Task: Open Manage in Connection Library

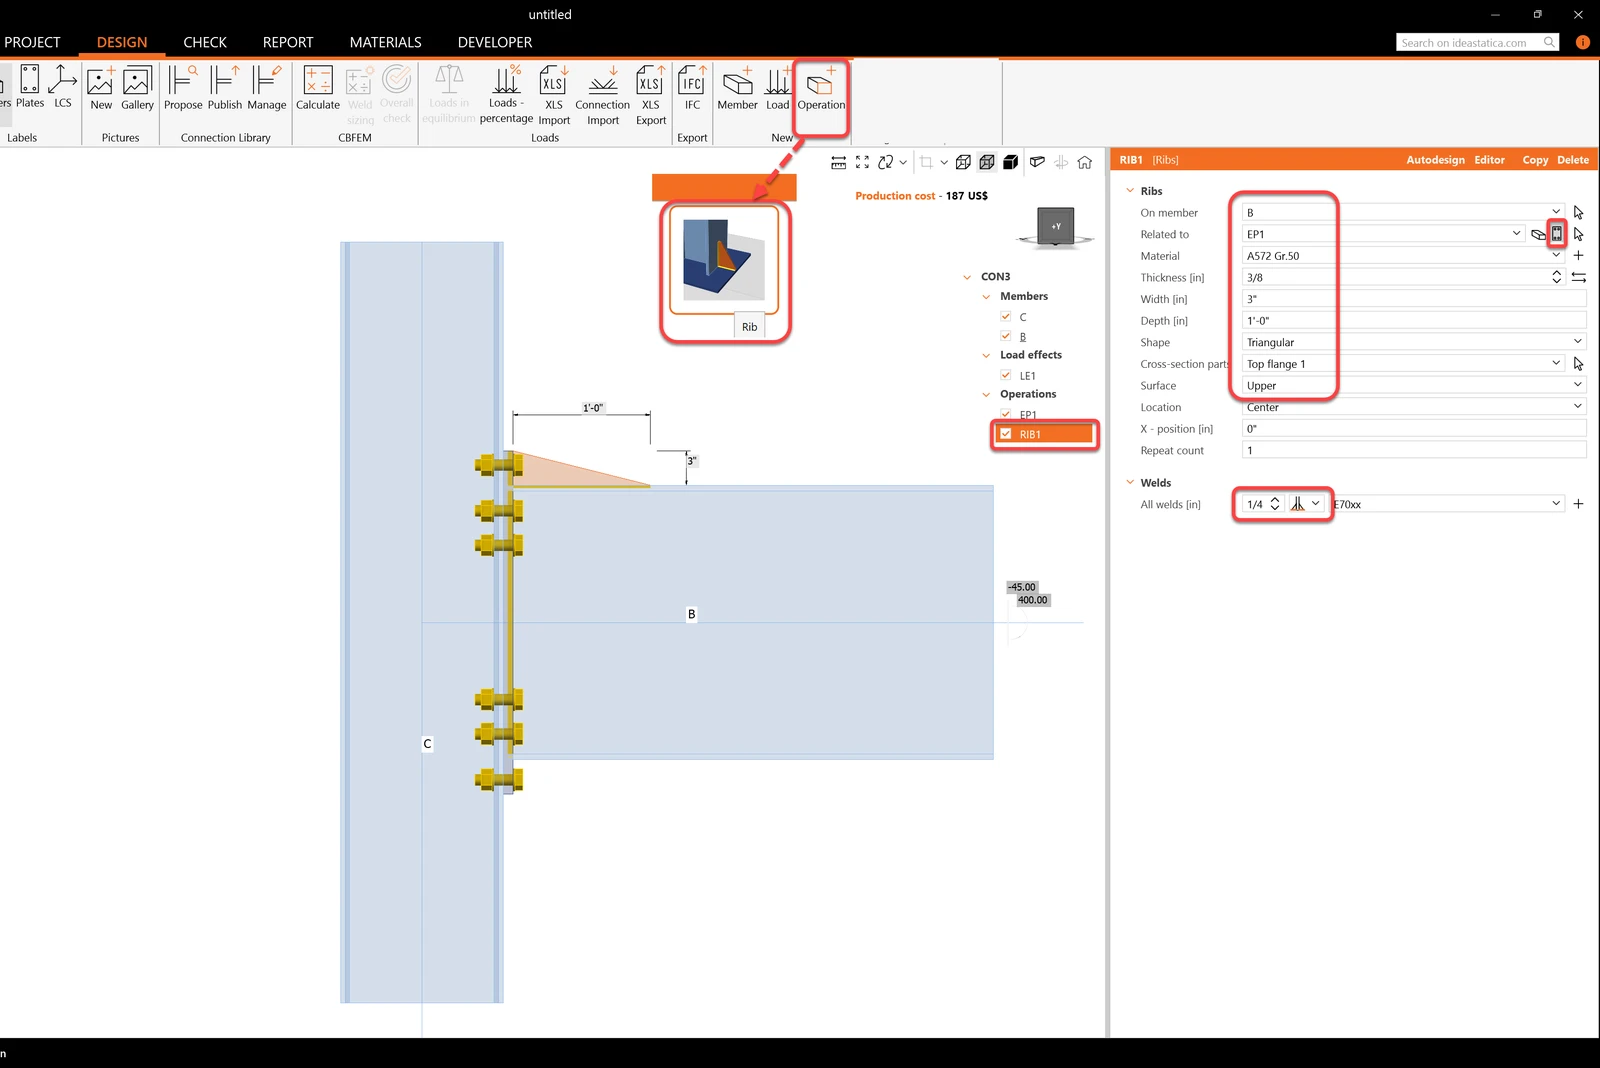Action: point(266,88)
